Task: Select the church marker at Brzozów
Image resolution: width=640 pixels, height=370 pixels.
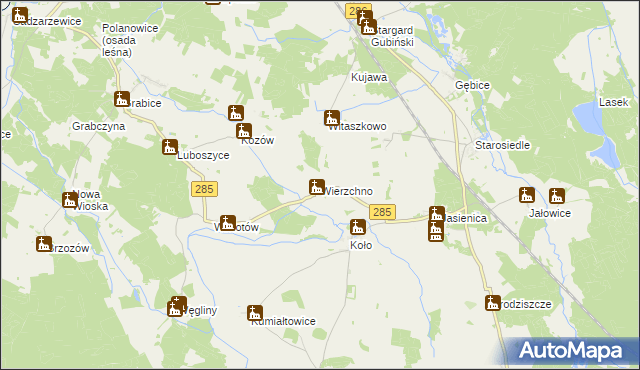Action: 44,244
